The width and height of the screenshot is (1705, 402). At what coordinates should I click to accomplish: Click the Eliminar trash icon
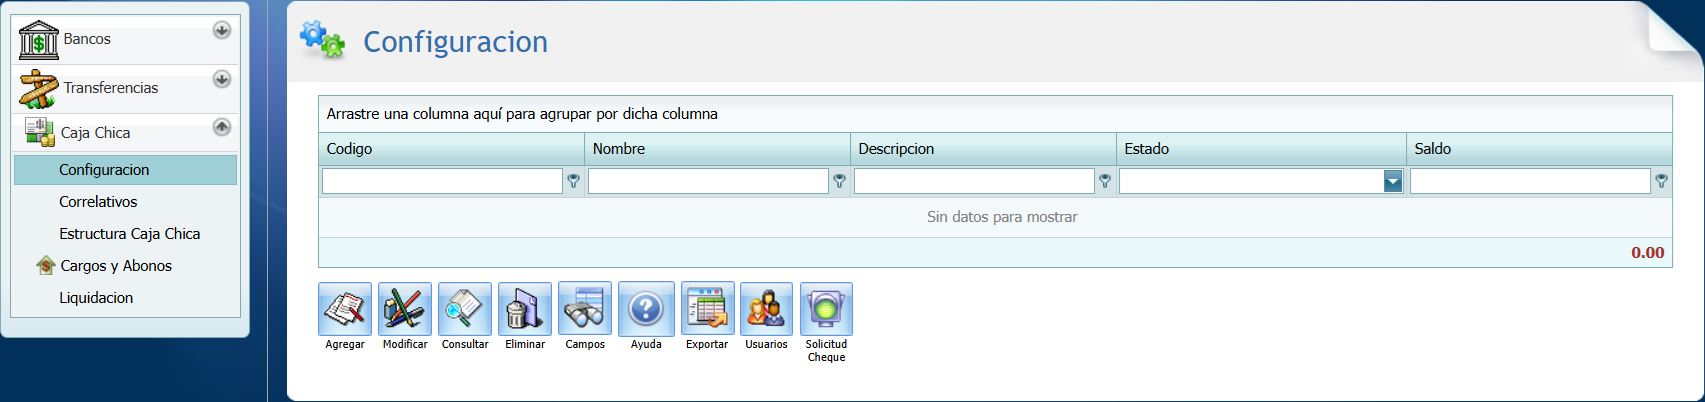pyautogui.click(x=525, y=309)
